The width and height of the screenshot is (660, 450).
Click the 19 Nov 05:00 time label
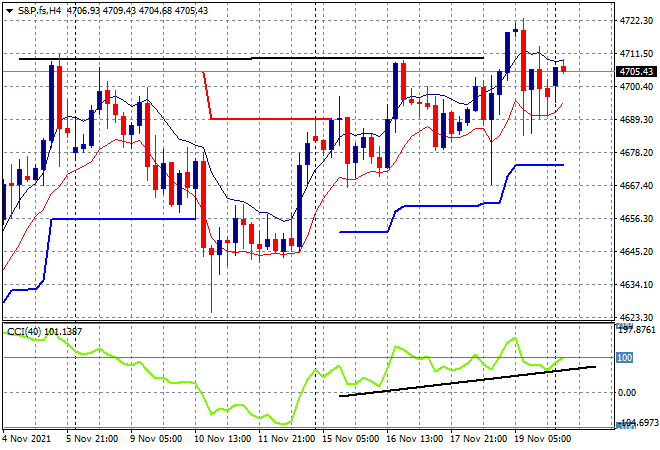pyautogui.click(x=543, y=439)
